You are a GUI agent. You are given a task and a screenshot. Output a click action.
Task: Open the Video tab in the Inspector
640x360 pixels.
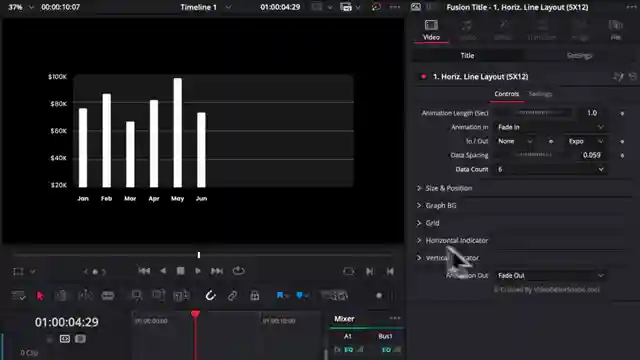click(431, 30)
